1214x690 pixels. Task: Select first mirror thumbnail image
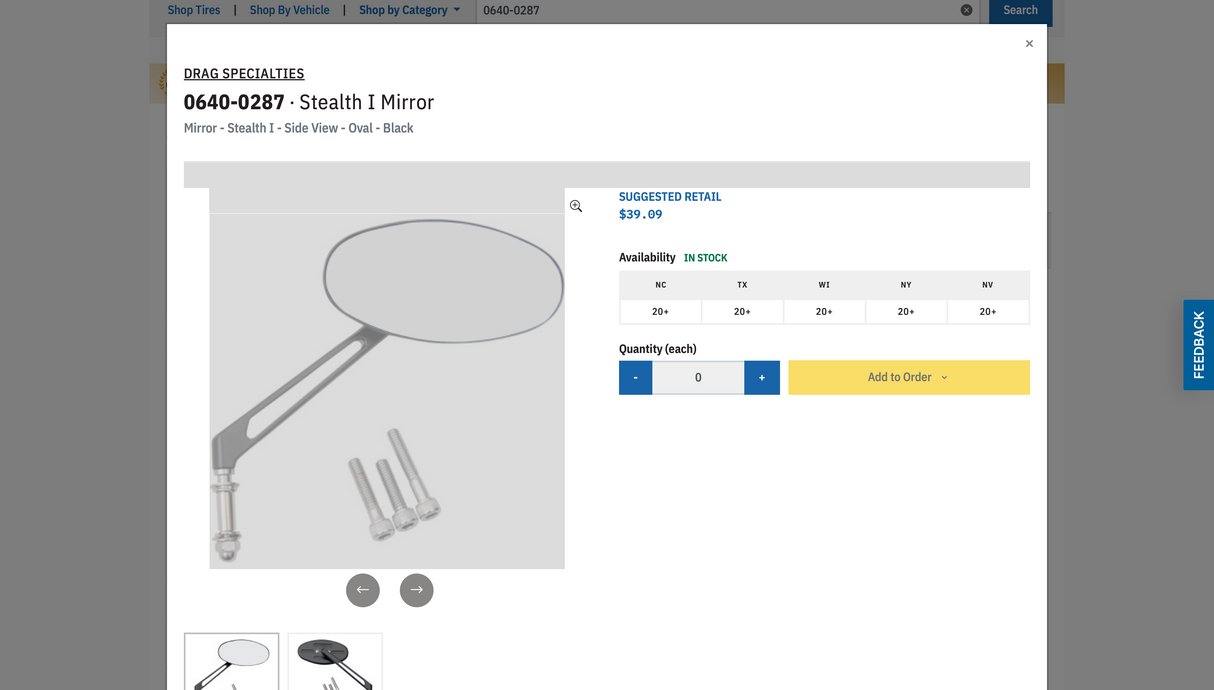pos(232,661)
